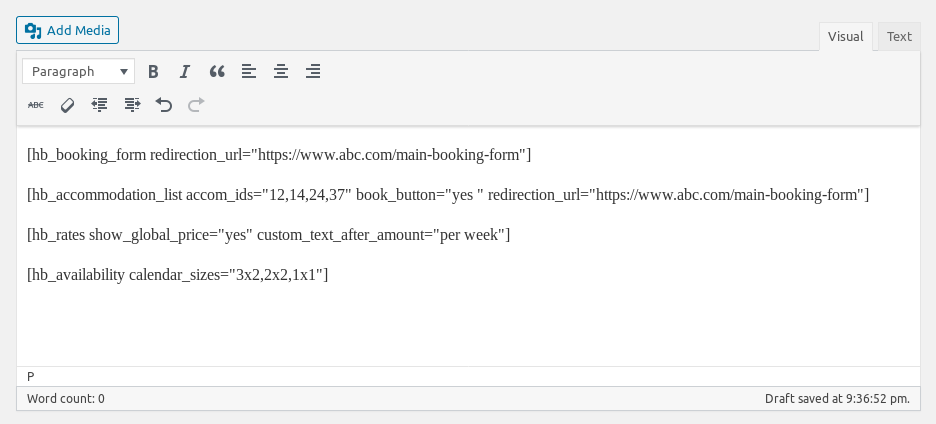Apply blockquote formatting
Screen dimensions: 936x424
pos(217,71)
